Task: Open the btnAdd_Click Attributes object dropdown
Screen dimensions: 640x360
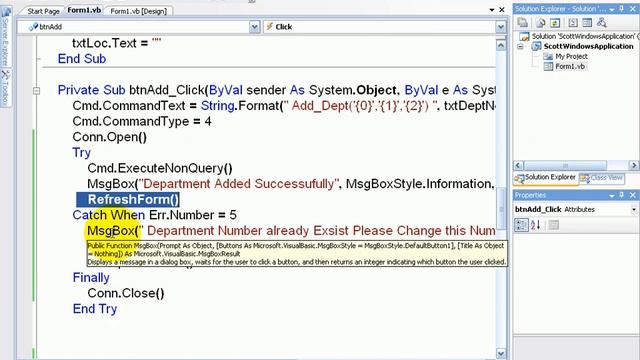Action: pyautogui.click(x=633, y=209)
